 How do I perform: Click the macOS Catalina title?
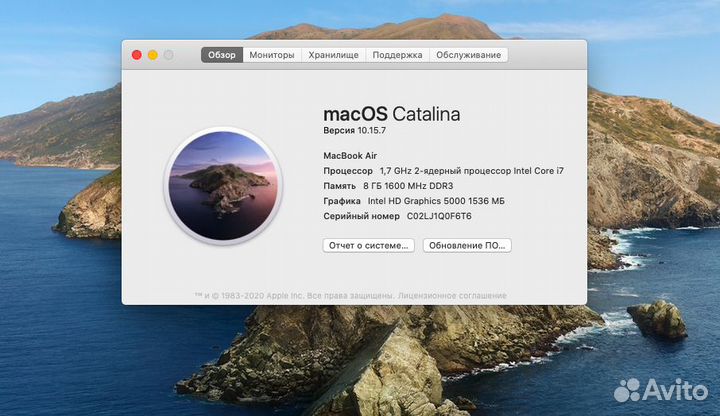point(392,114)
